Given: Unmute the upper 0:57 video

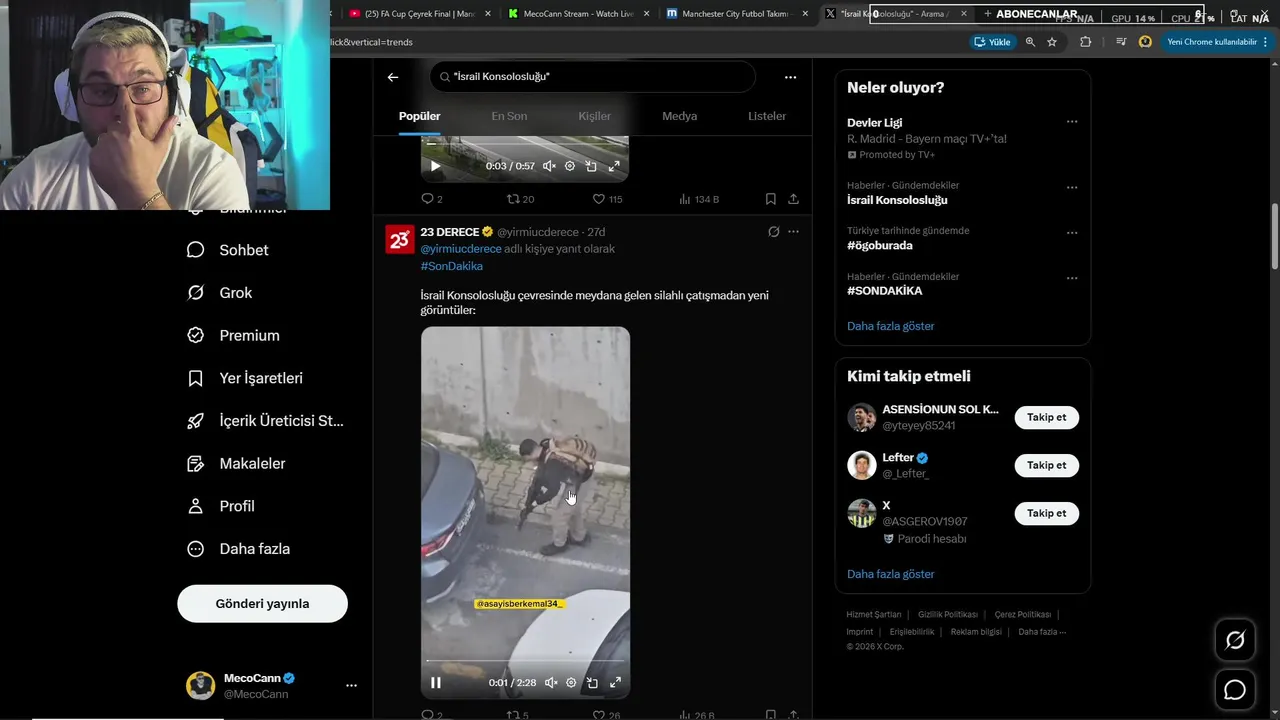Looking at the screenshot, I should (549, 166).
